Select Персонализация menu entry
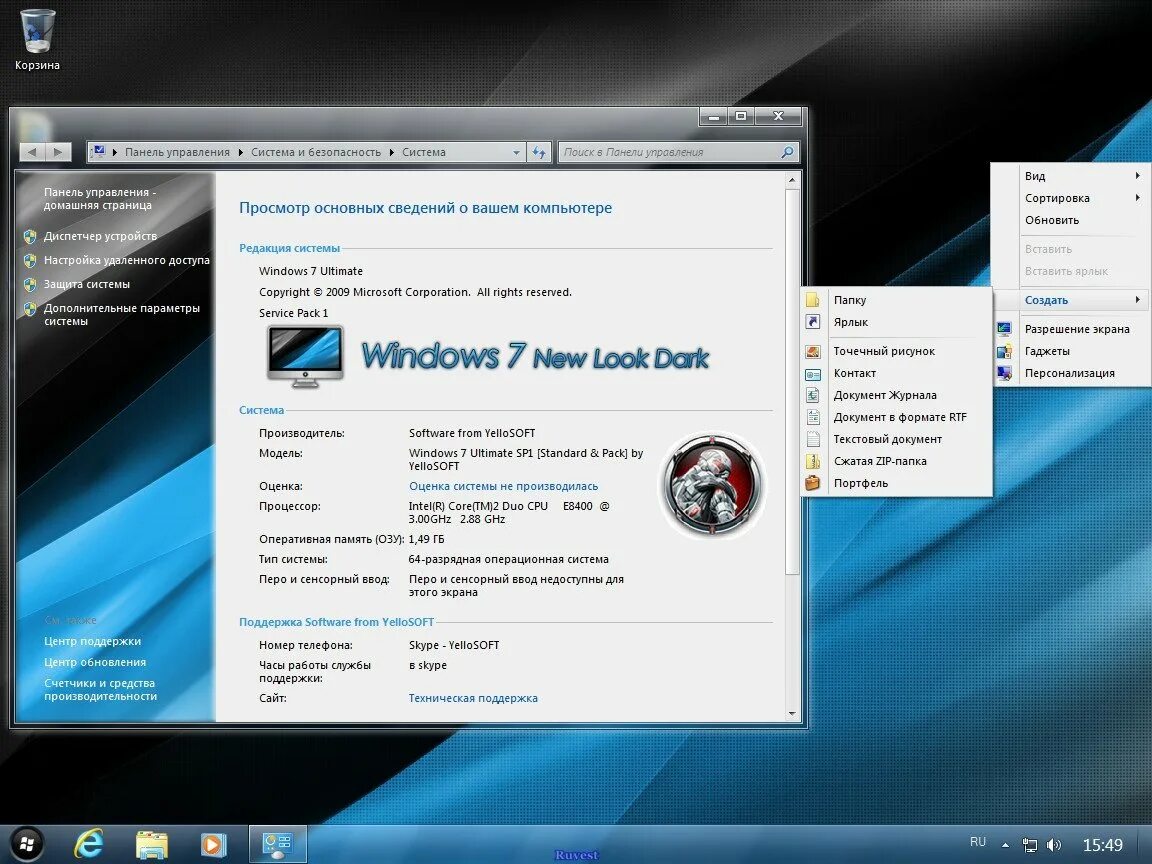The height and width of the screenshot is (864, 1152). [x=1070, y=373]
